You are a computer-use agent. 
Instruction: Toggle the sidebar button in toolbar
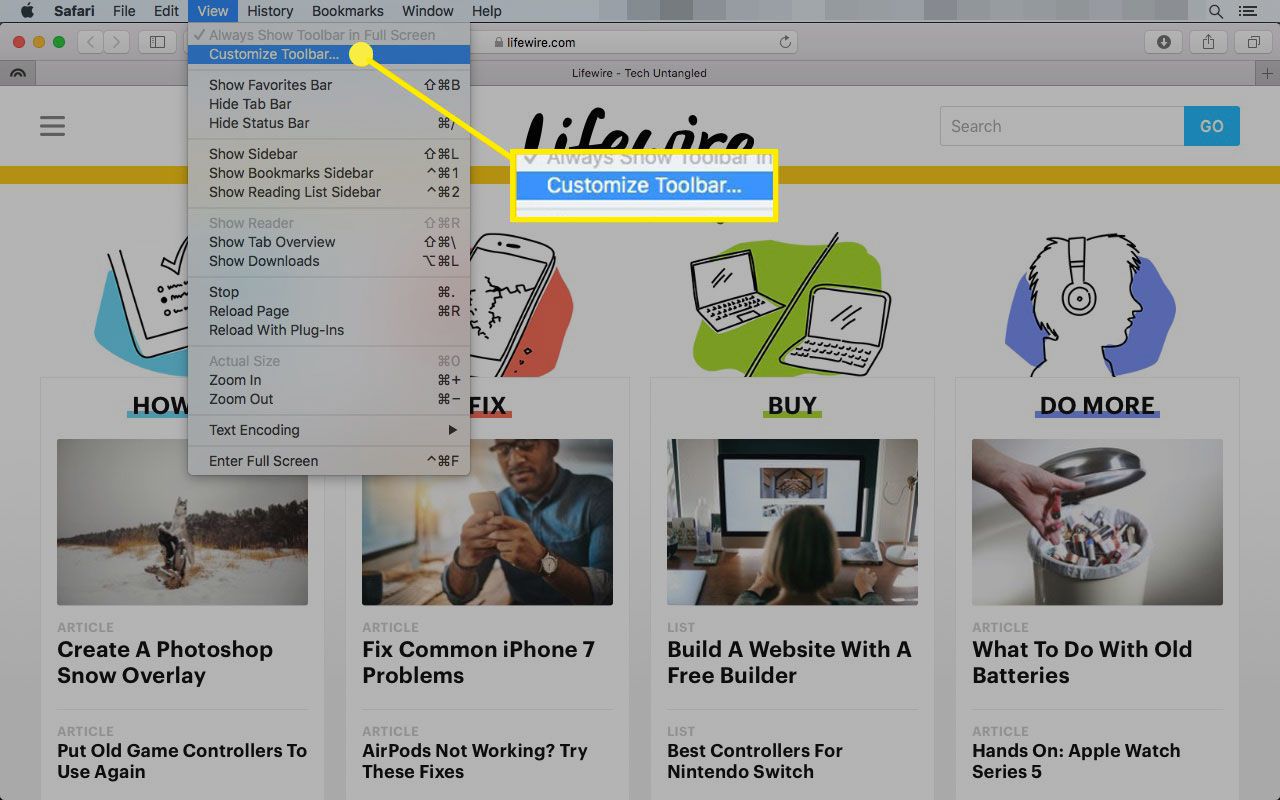coord(157,42)
